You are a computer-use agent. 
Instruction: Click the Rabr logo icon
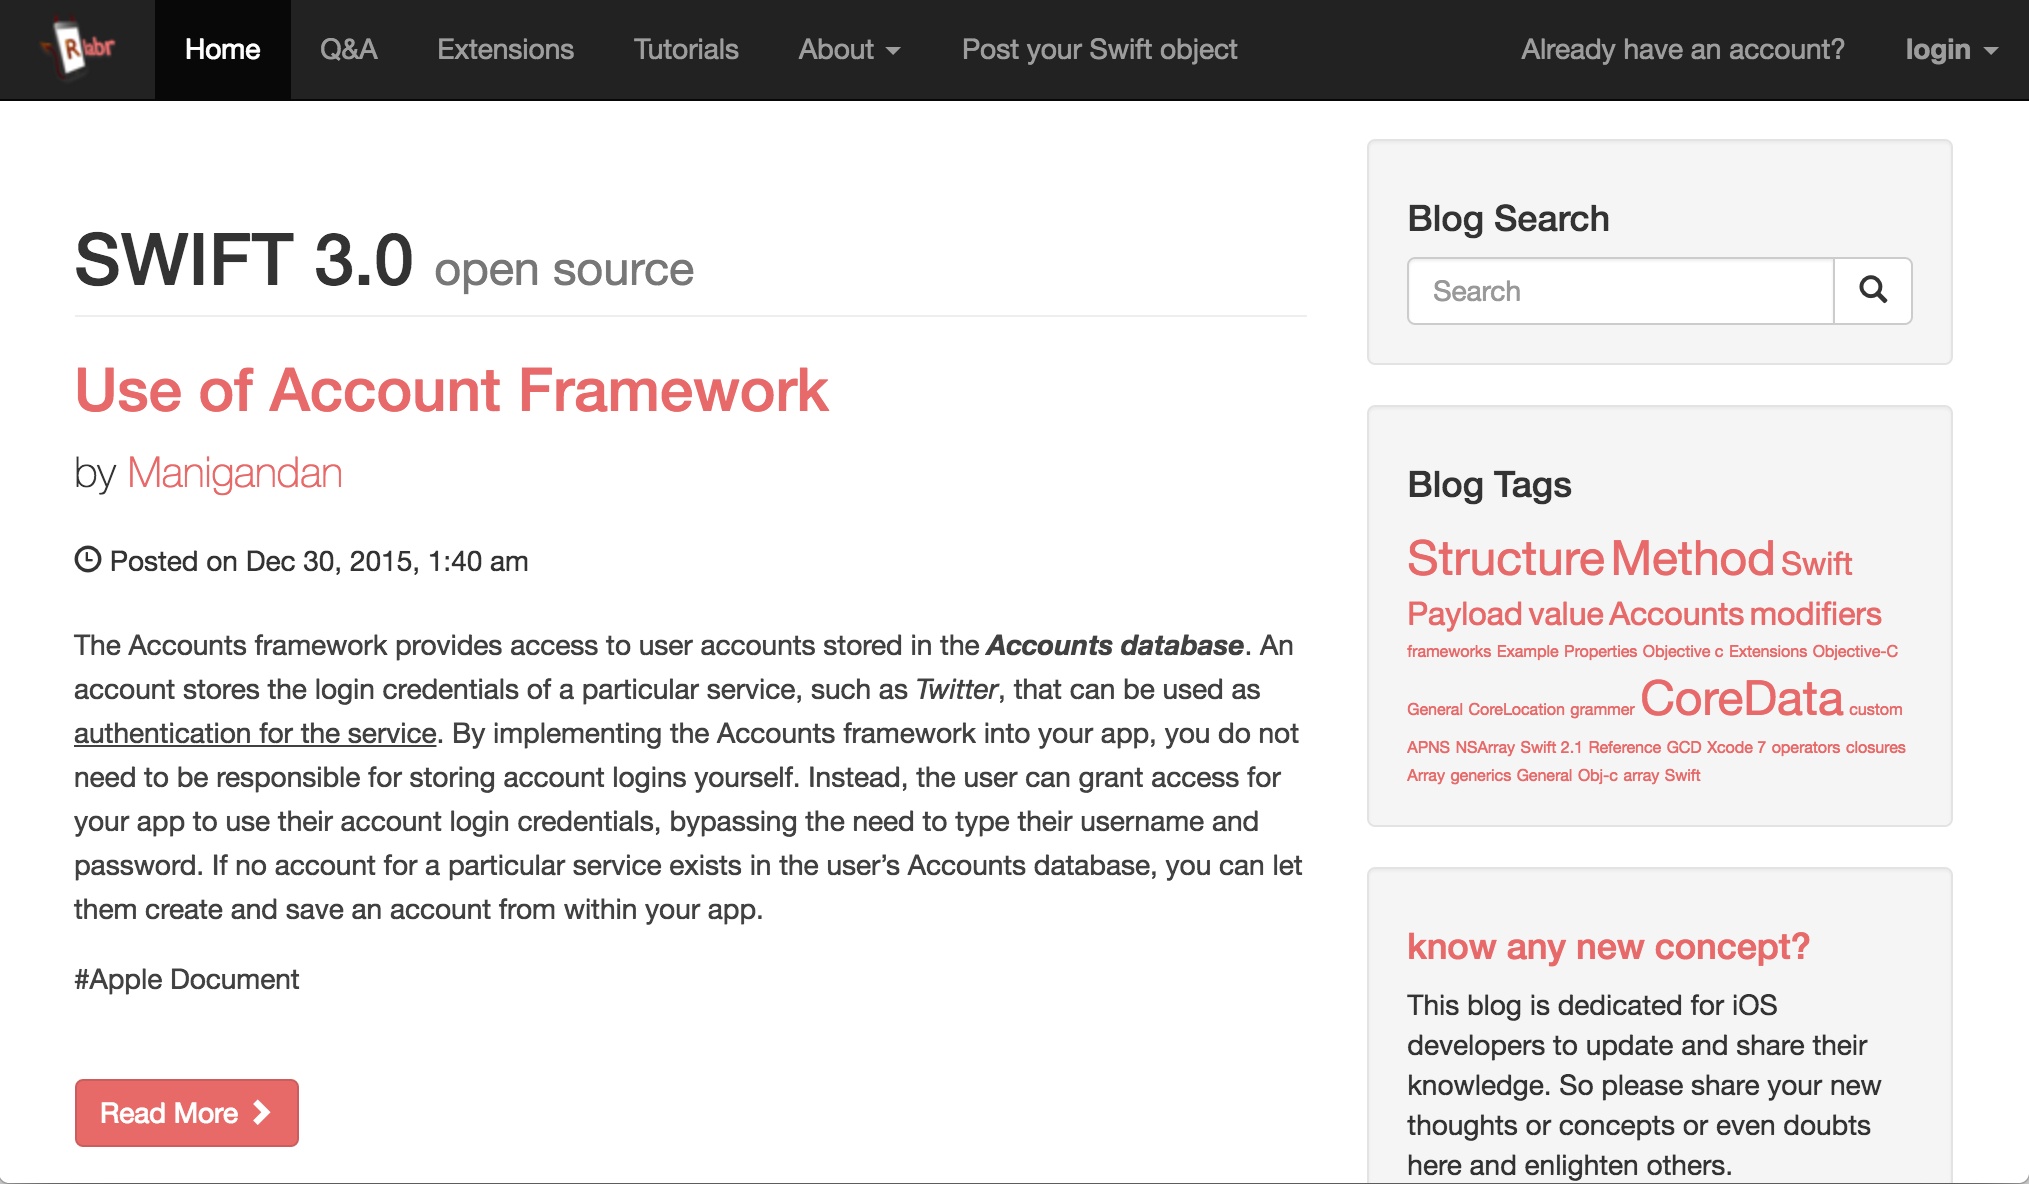point(77,47)
